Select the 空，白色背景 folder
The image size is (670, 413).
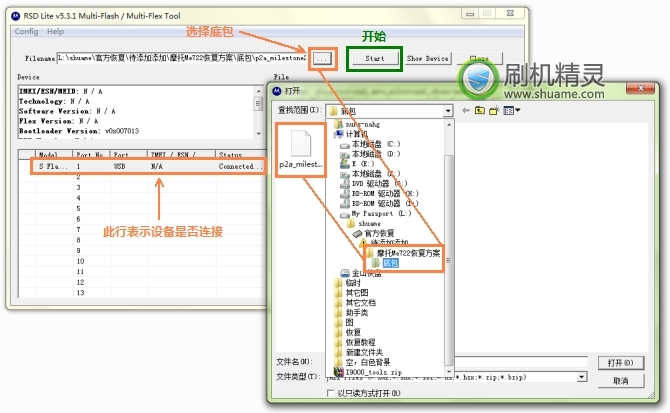click(x=362, y=362)
